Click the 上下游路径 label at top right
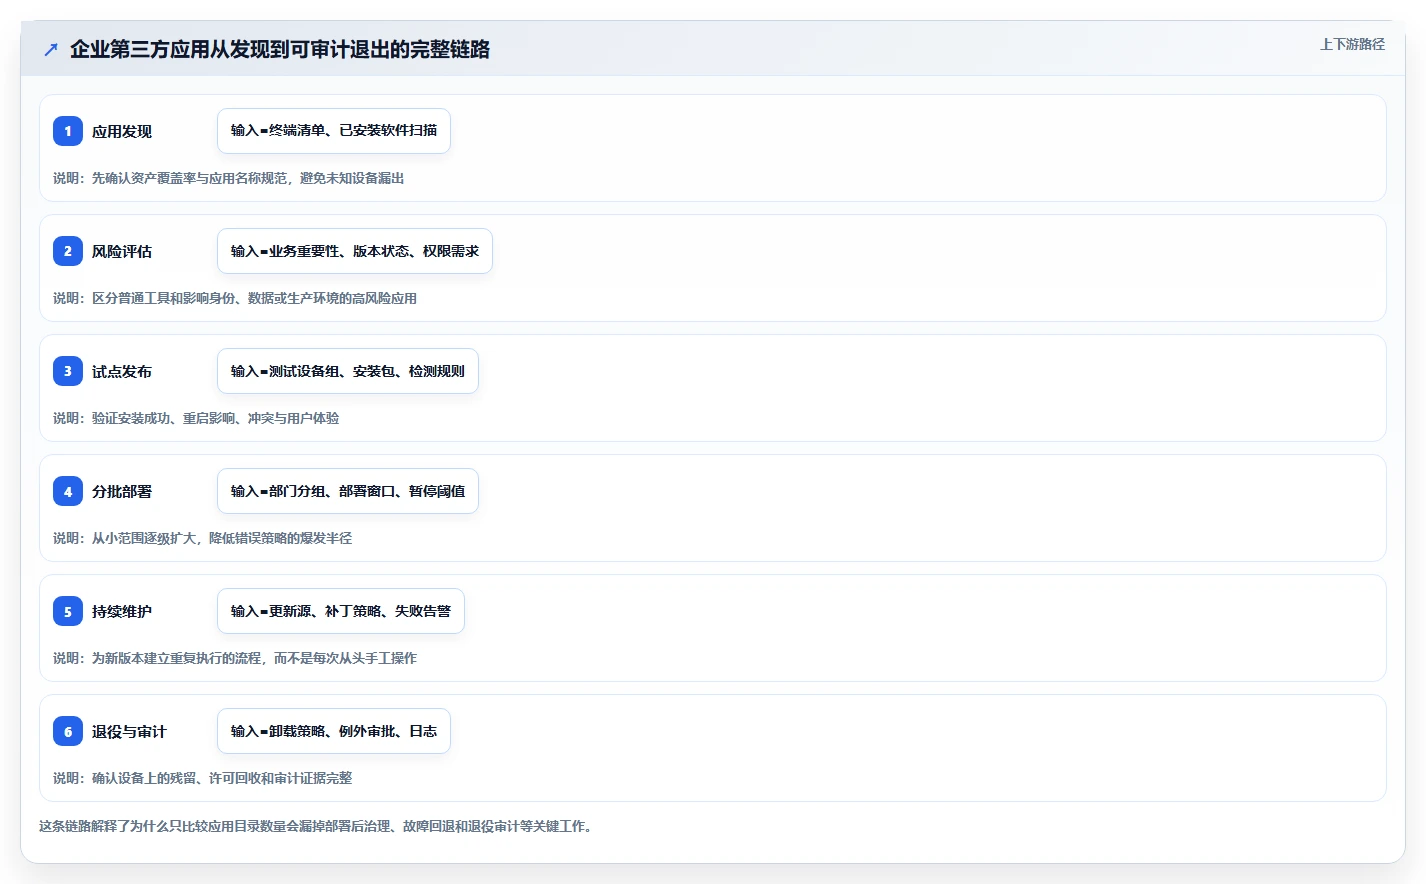The height and width of the screenshot is (884, 1426). 1352,44
